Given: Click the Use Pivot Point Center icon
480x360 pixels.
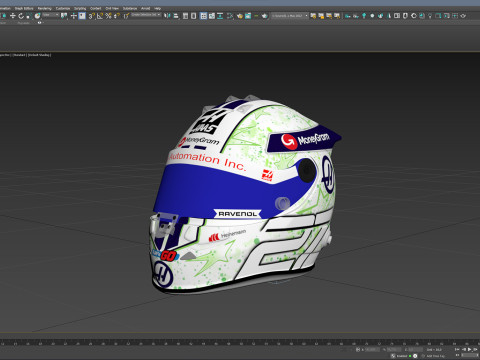Looking at the screenshot, I should point(64,16).
